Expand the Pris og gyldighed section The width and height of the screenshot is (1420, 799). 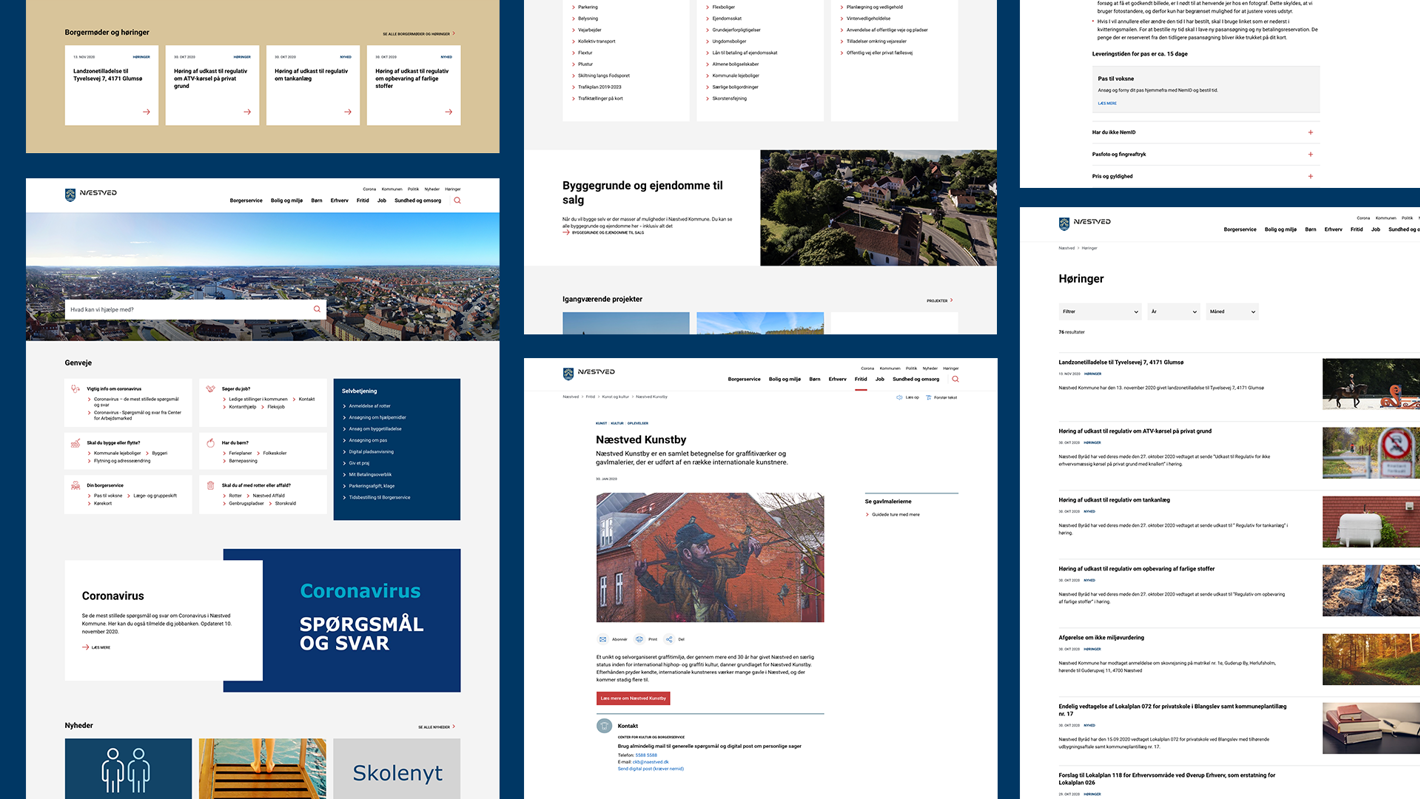[1310, 176]
